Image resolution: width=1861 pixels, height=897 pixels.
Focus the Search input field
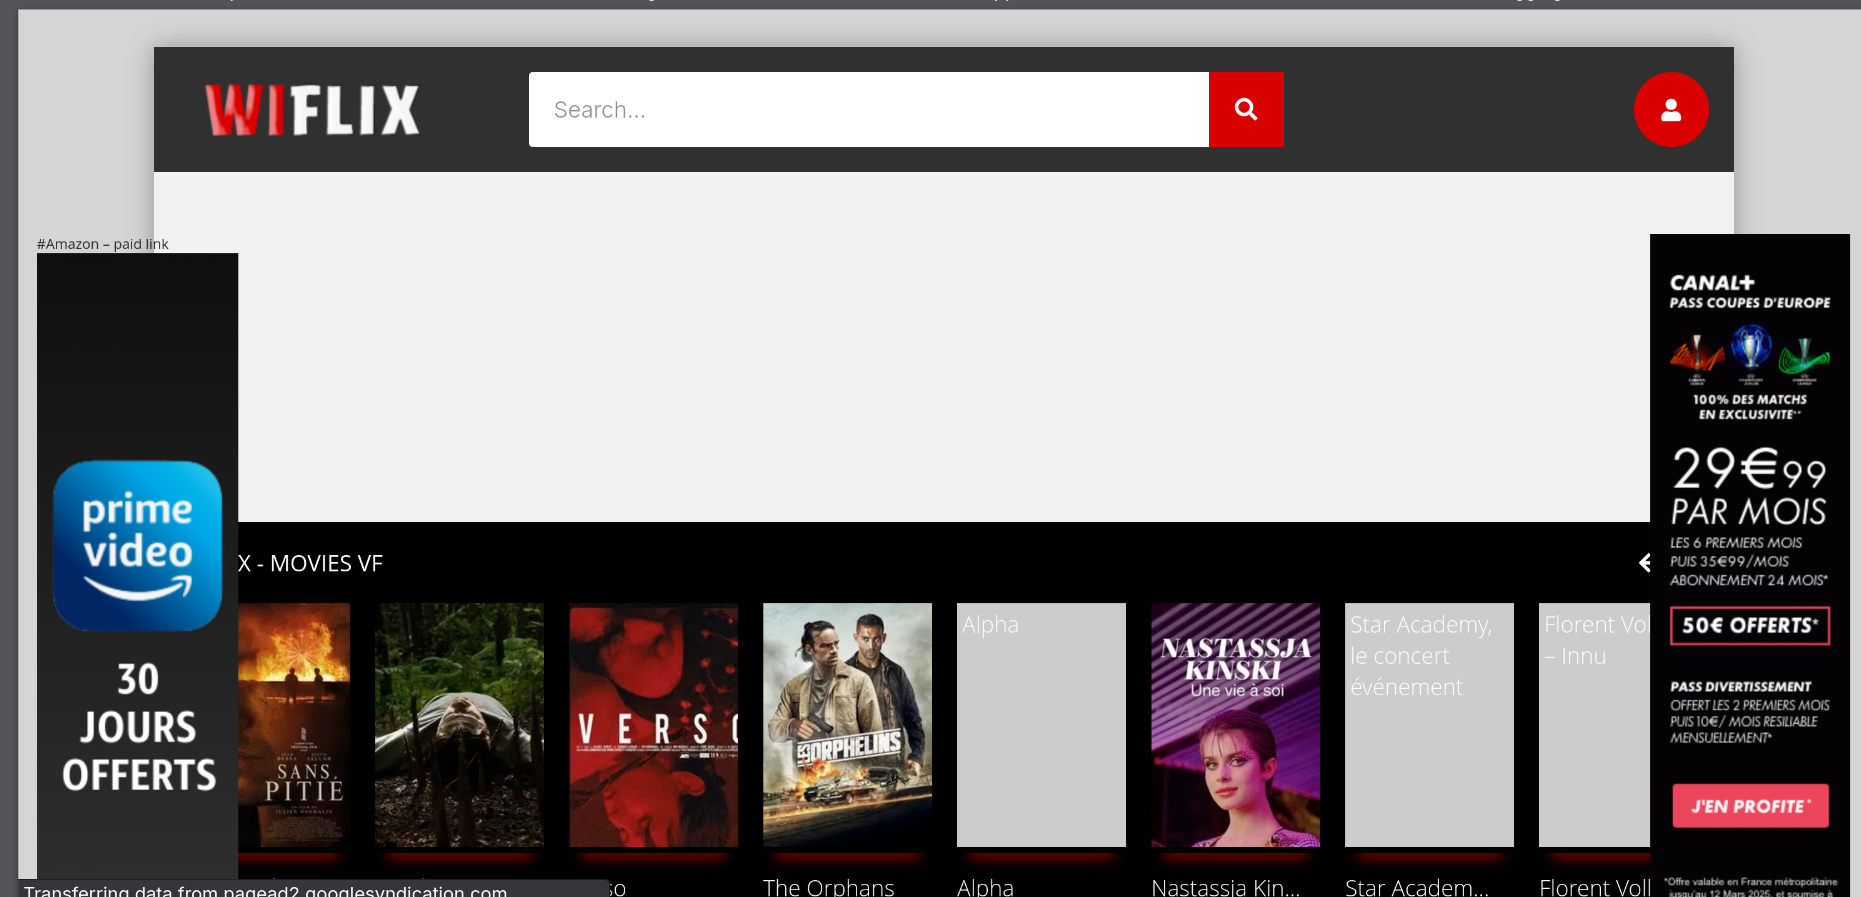pos(869,109)
